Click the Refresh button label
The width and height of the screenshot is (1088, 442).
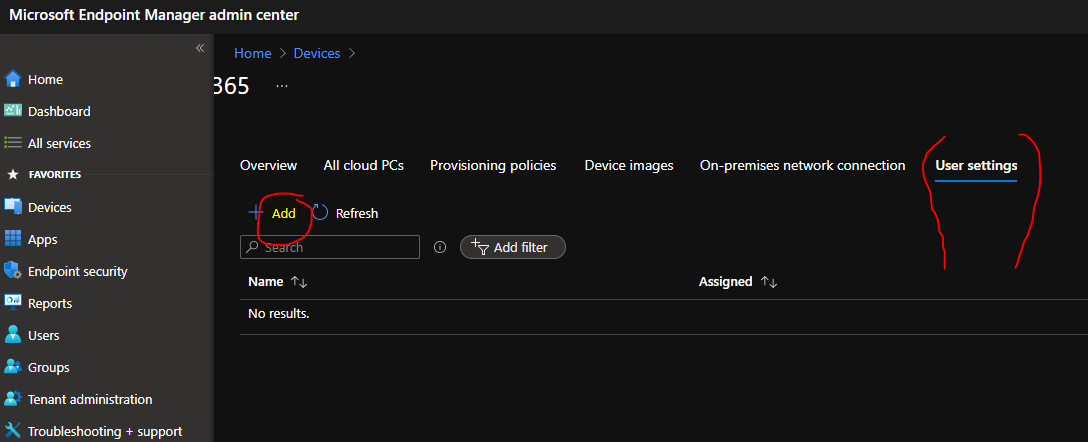[x=357, y=213]
